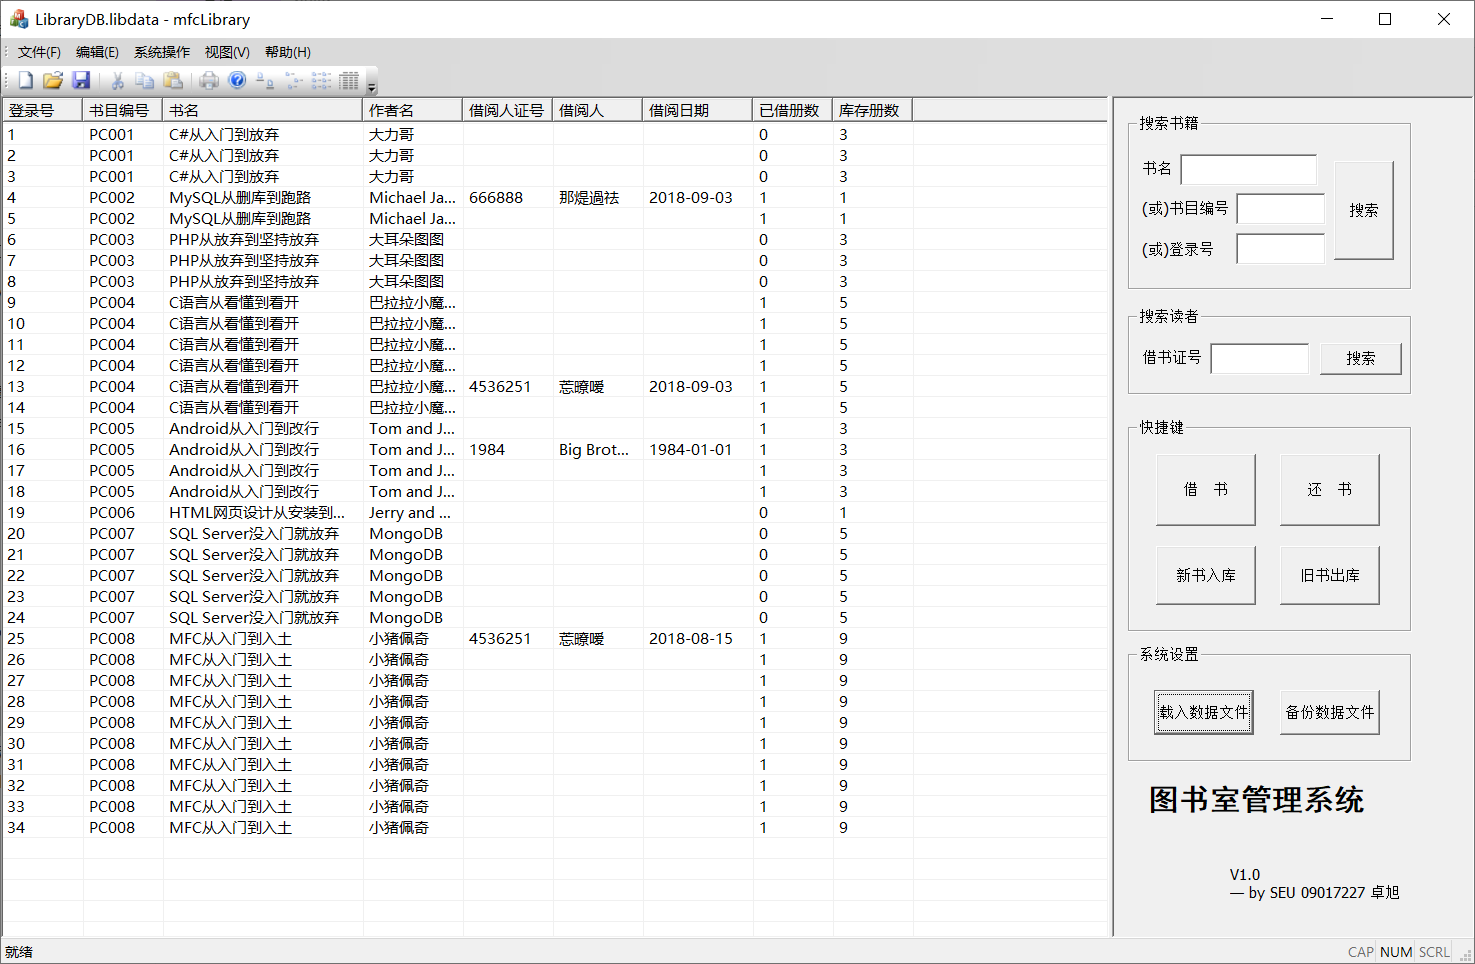Click the 新书入库 button
Screen dimensions: 1475x964
(1206, 576)
